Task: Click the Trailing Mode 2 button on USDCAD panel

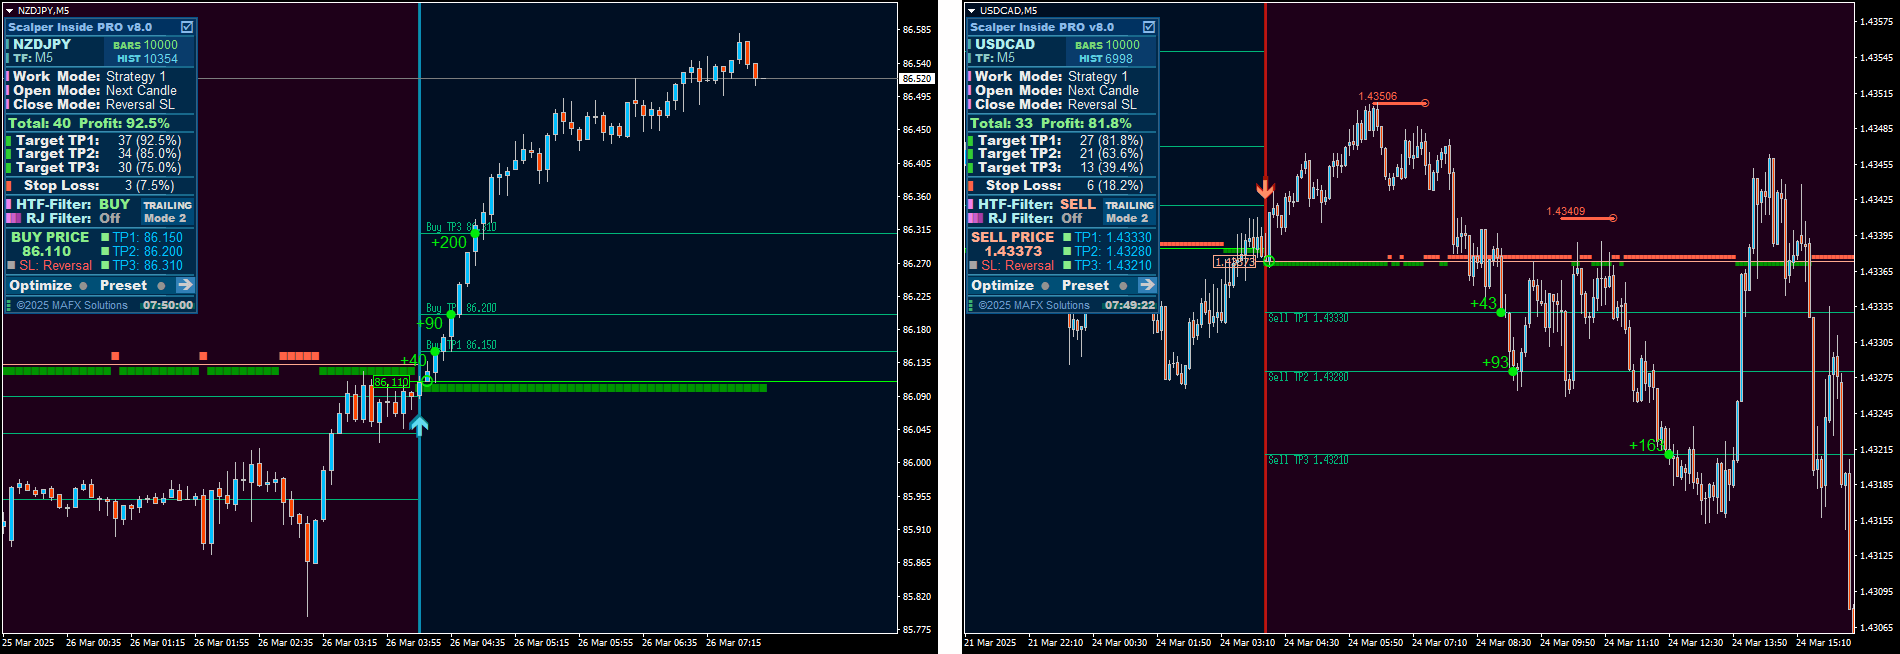Action: click(x=1129, y=211)
